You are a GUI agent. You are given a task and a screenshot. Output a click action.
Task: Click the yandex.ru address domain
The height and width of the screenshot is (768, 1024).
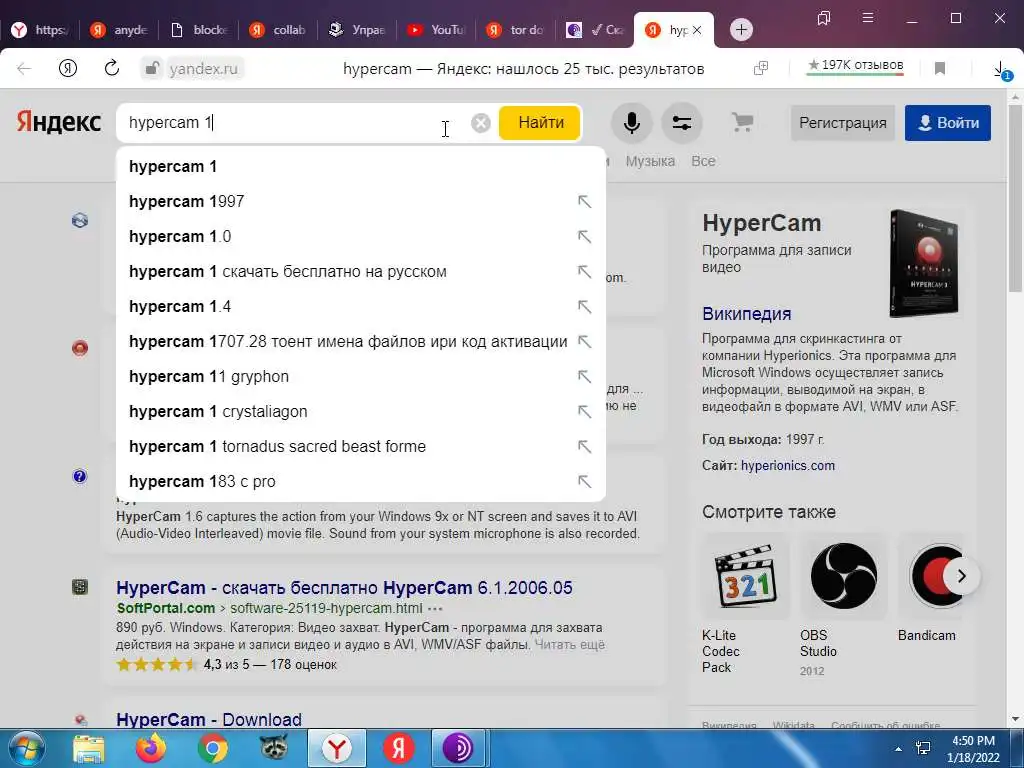(x=203, y=69)
